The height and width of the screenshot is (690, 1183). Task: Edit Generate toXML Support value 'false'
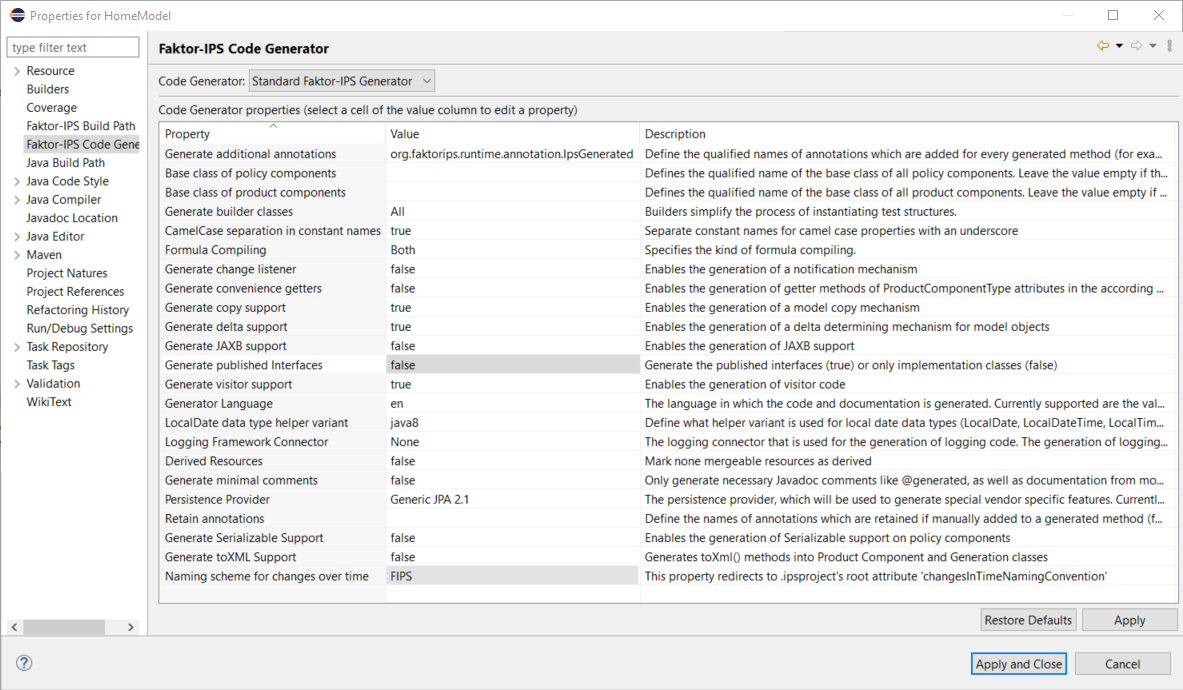(512, 557)
